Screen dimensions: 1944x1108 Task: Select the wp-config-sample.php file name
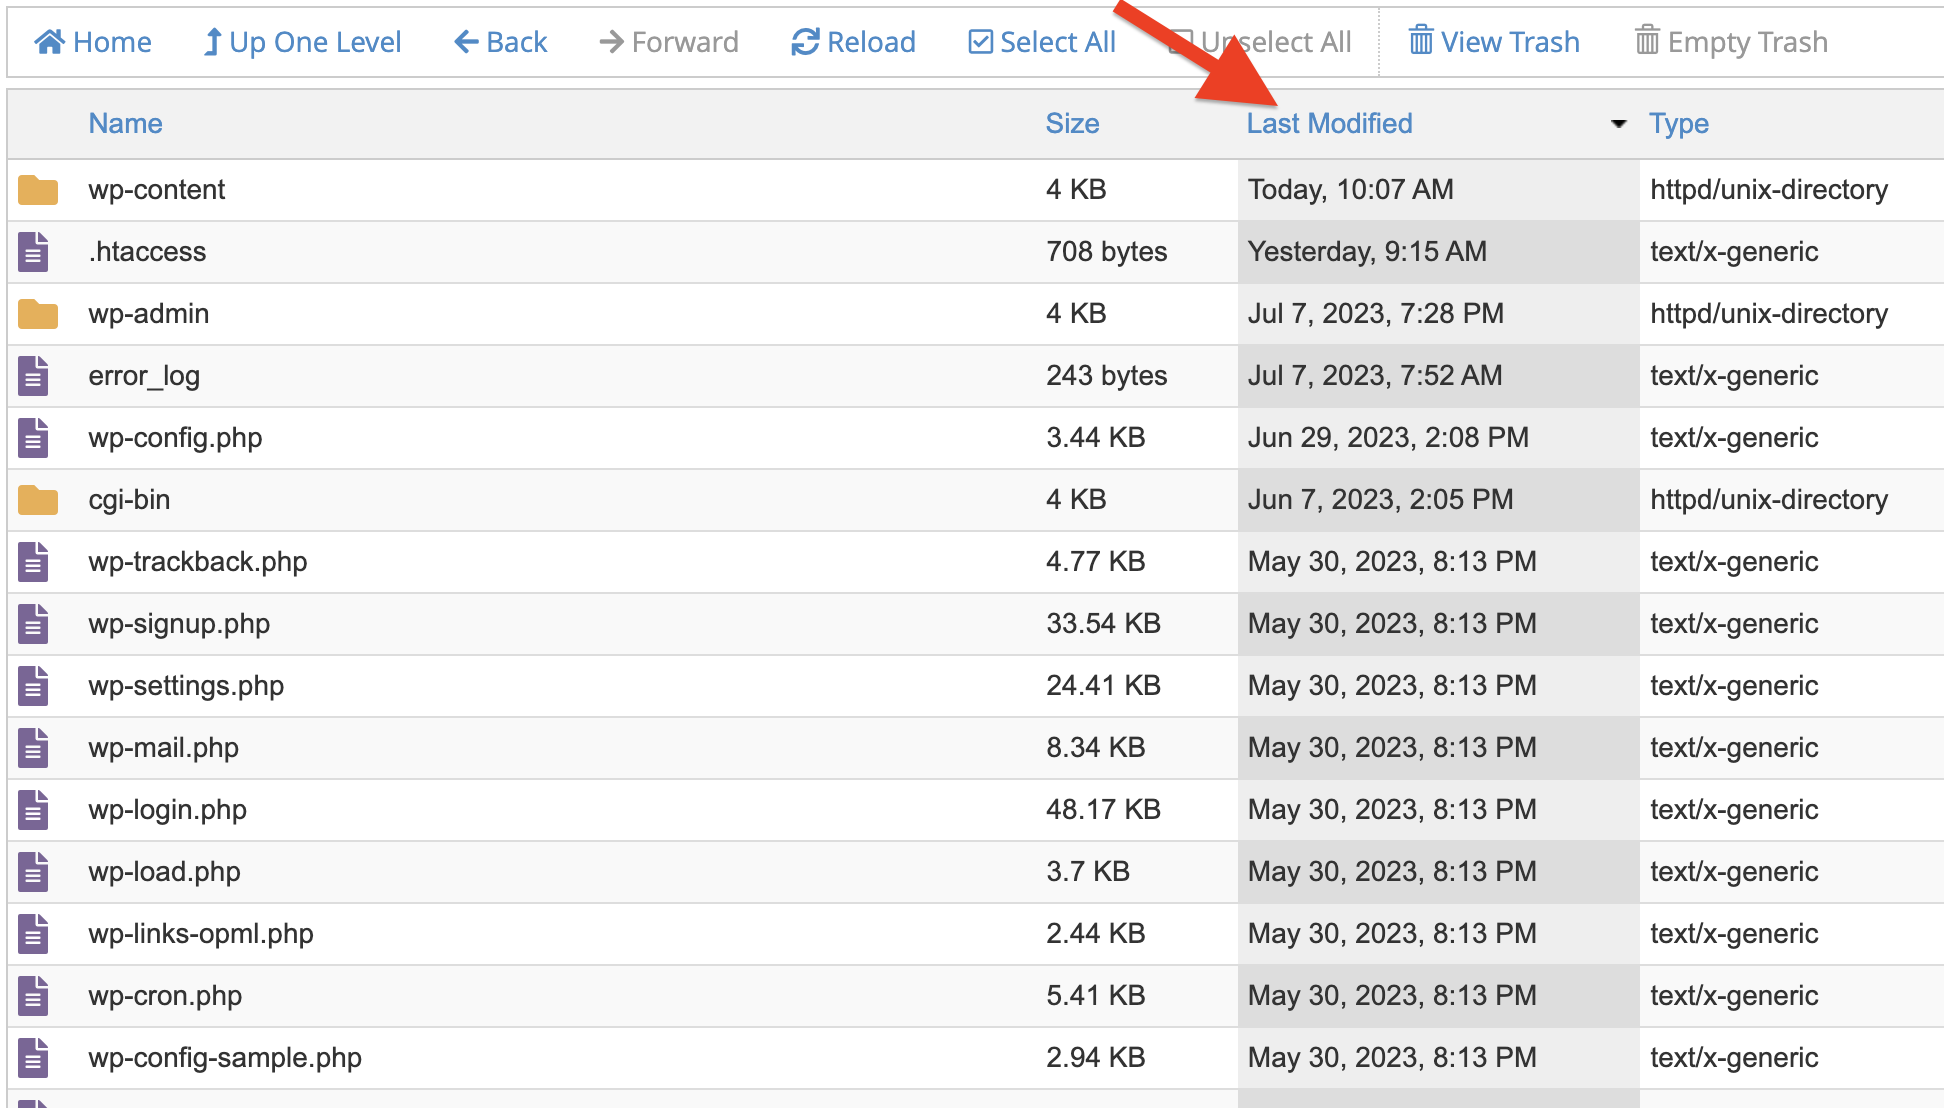225,1058
